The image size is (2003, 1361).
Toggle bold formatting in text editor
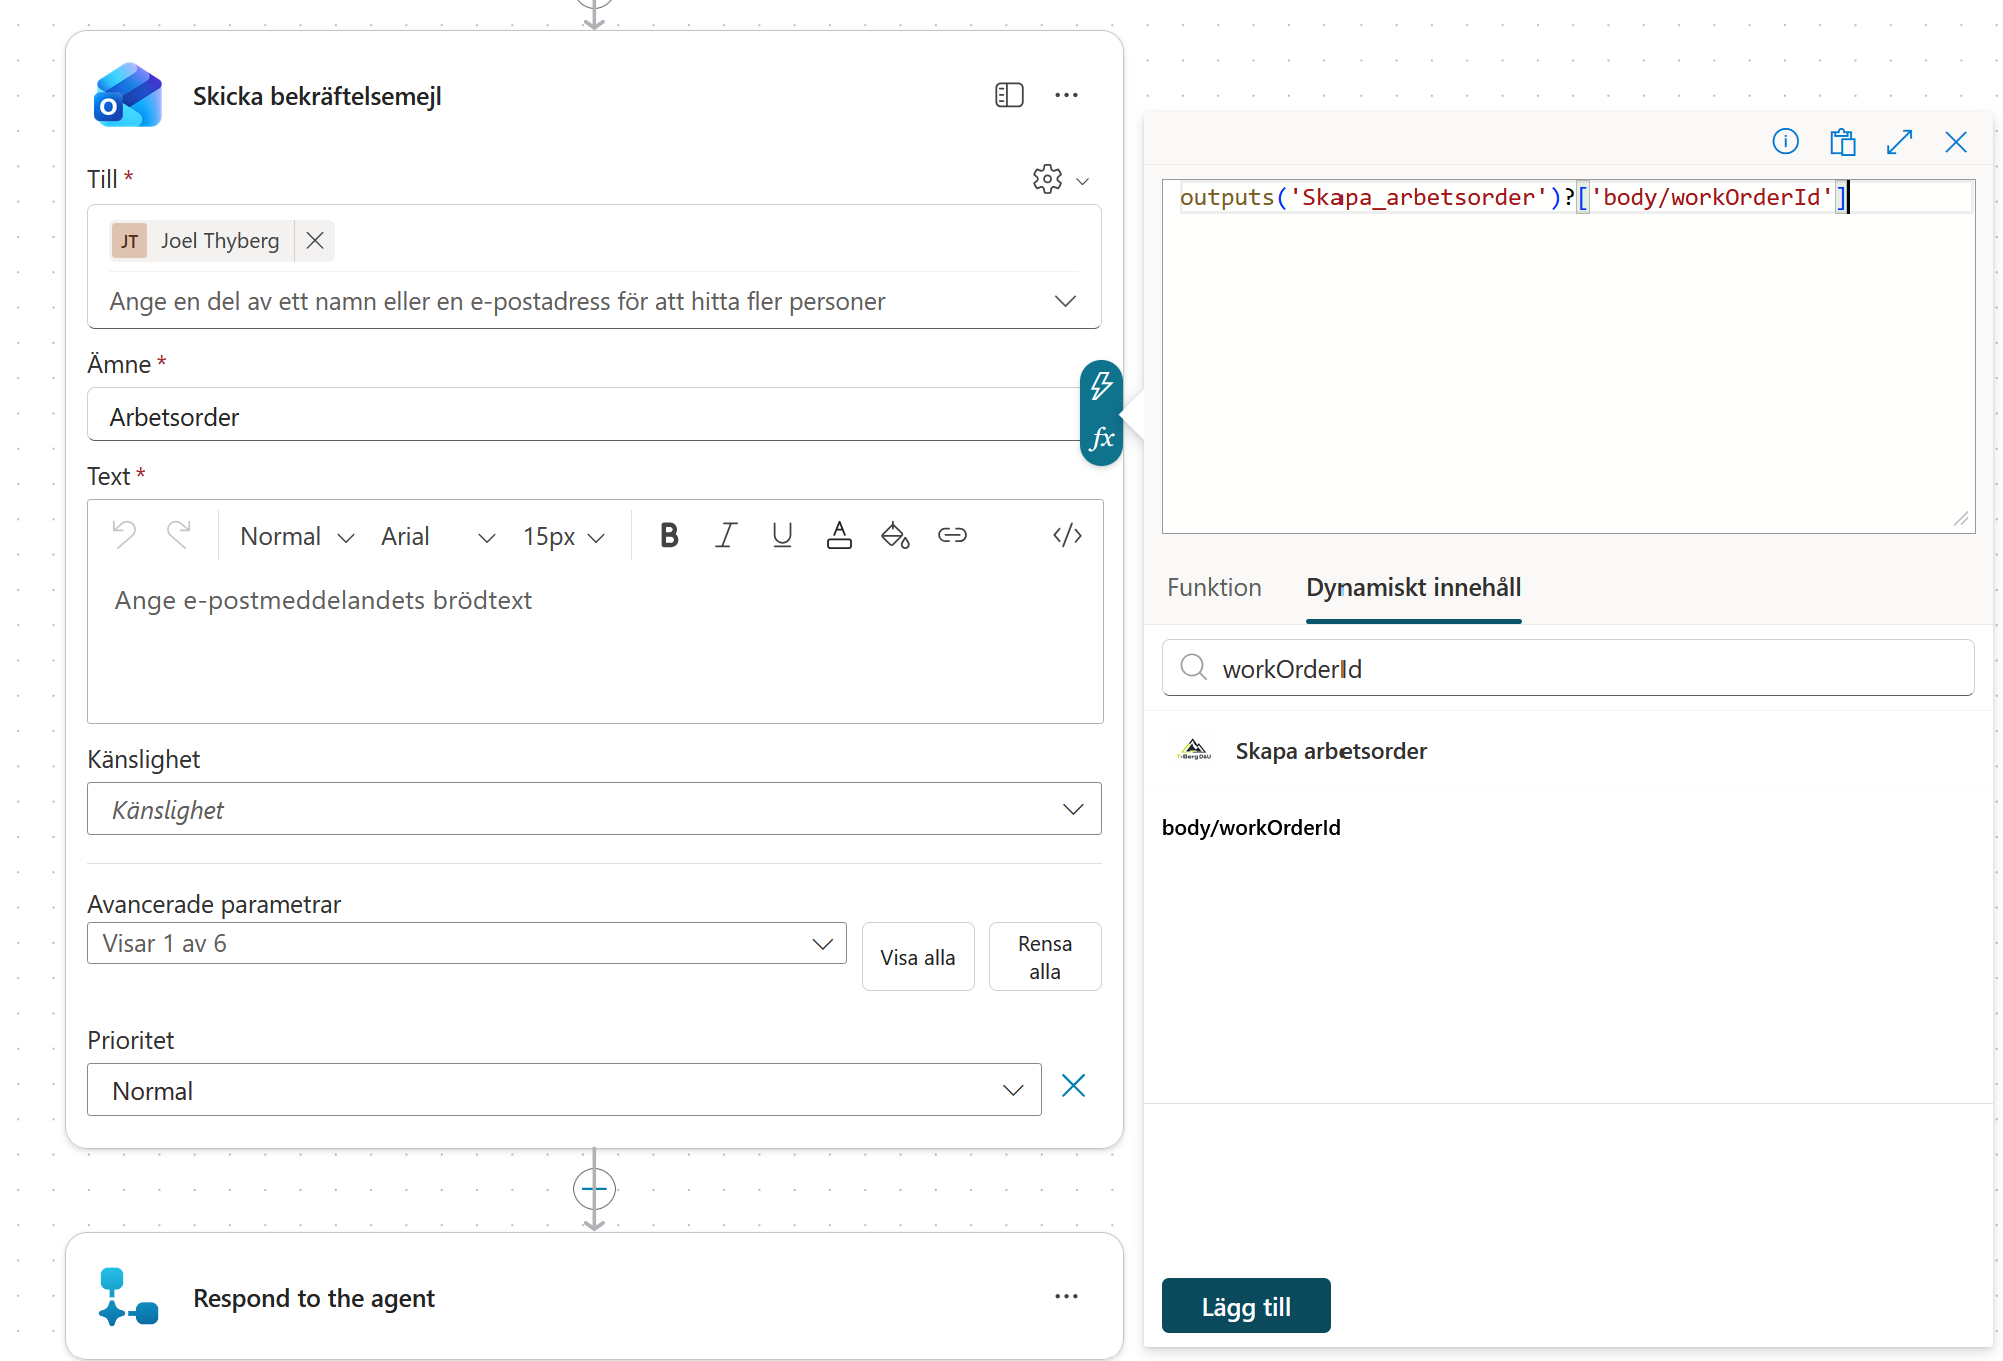click(x=669, y=536)
